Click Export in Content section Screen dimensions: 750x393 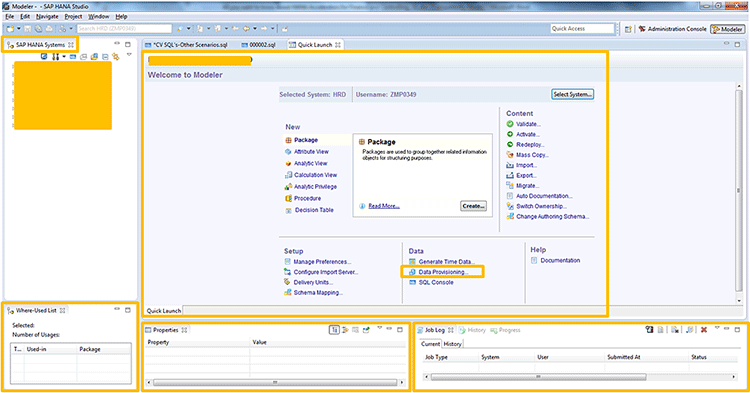[x=526, y=175]
